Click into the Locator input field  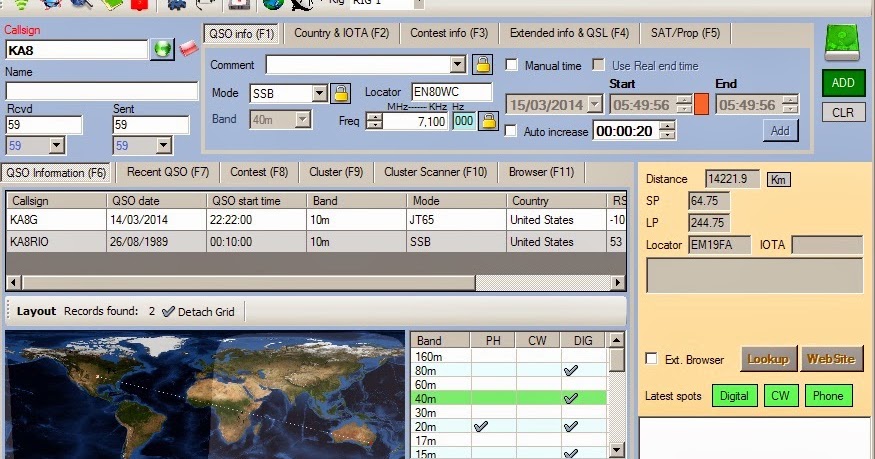point(452,92)
